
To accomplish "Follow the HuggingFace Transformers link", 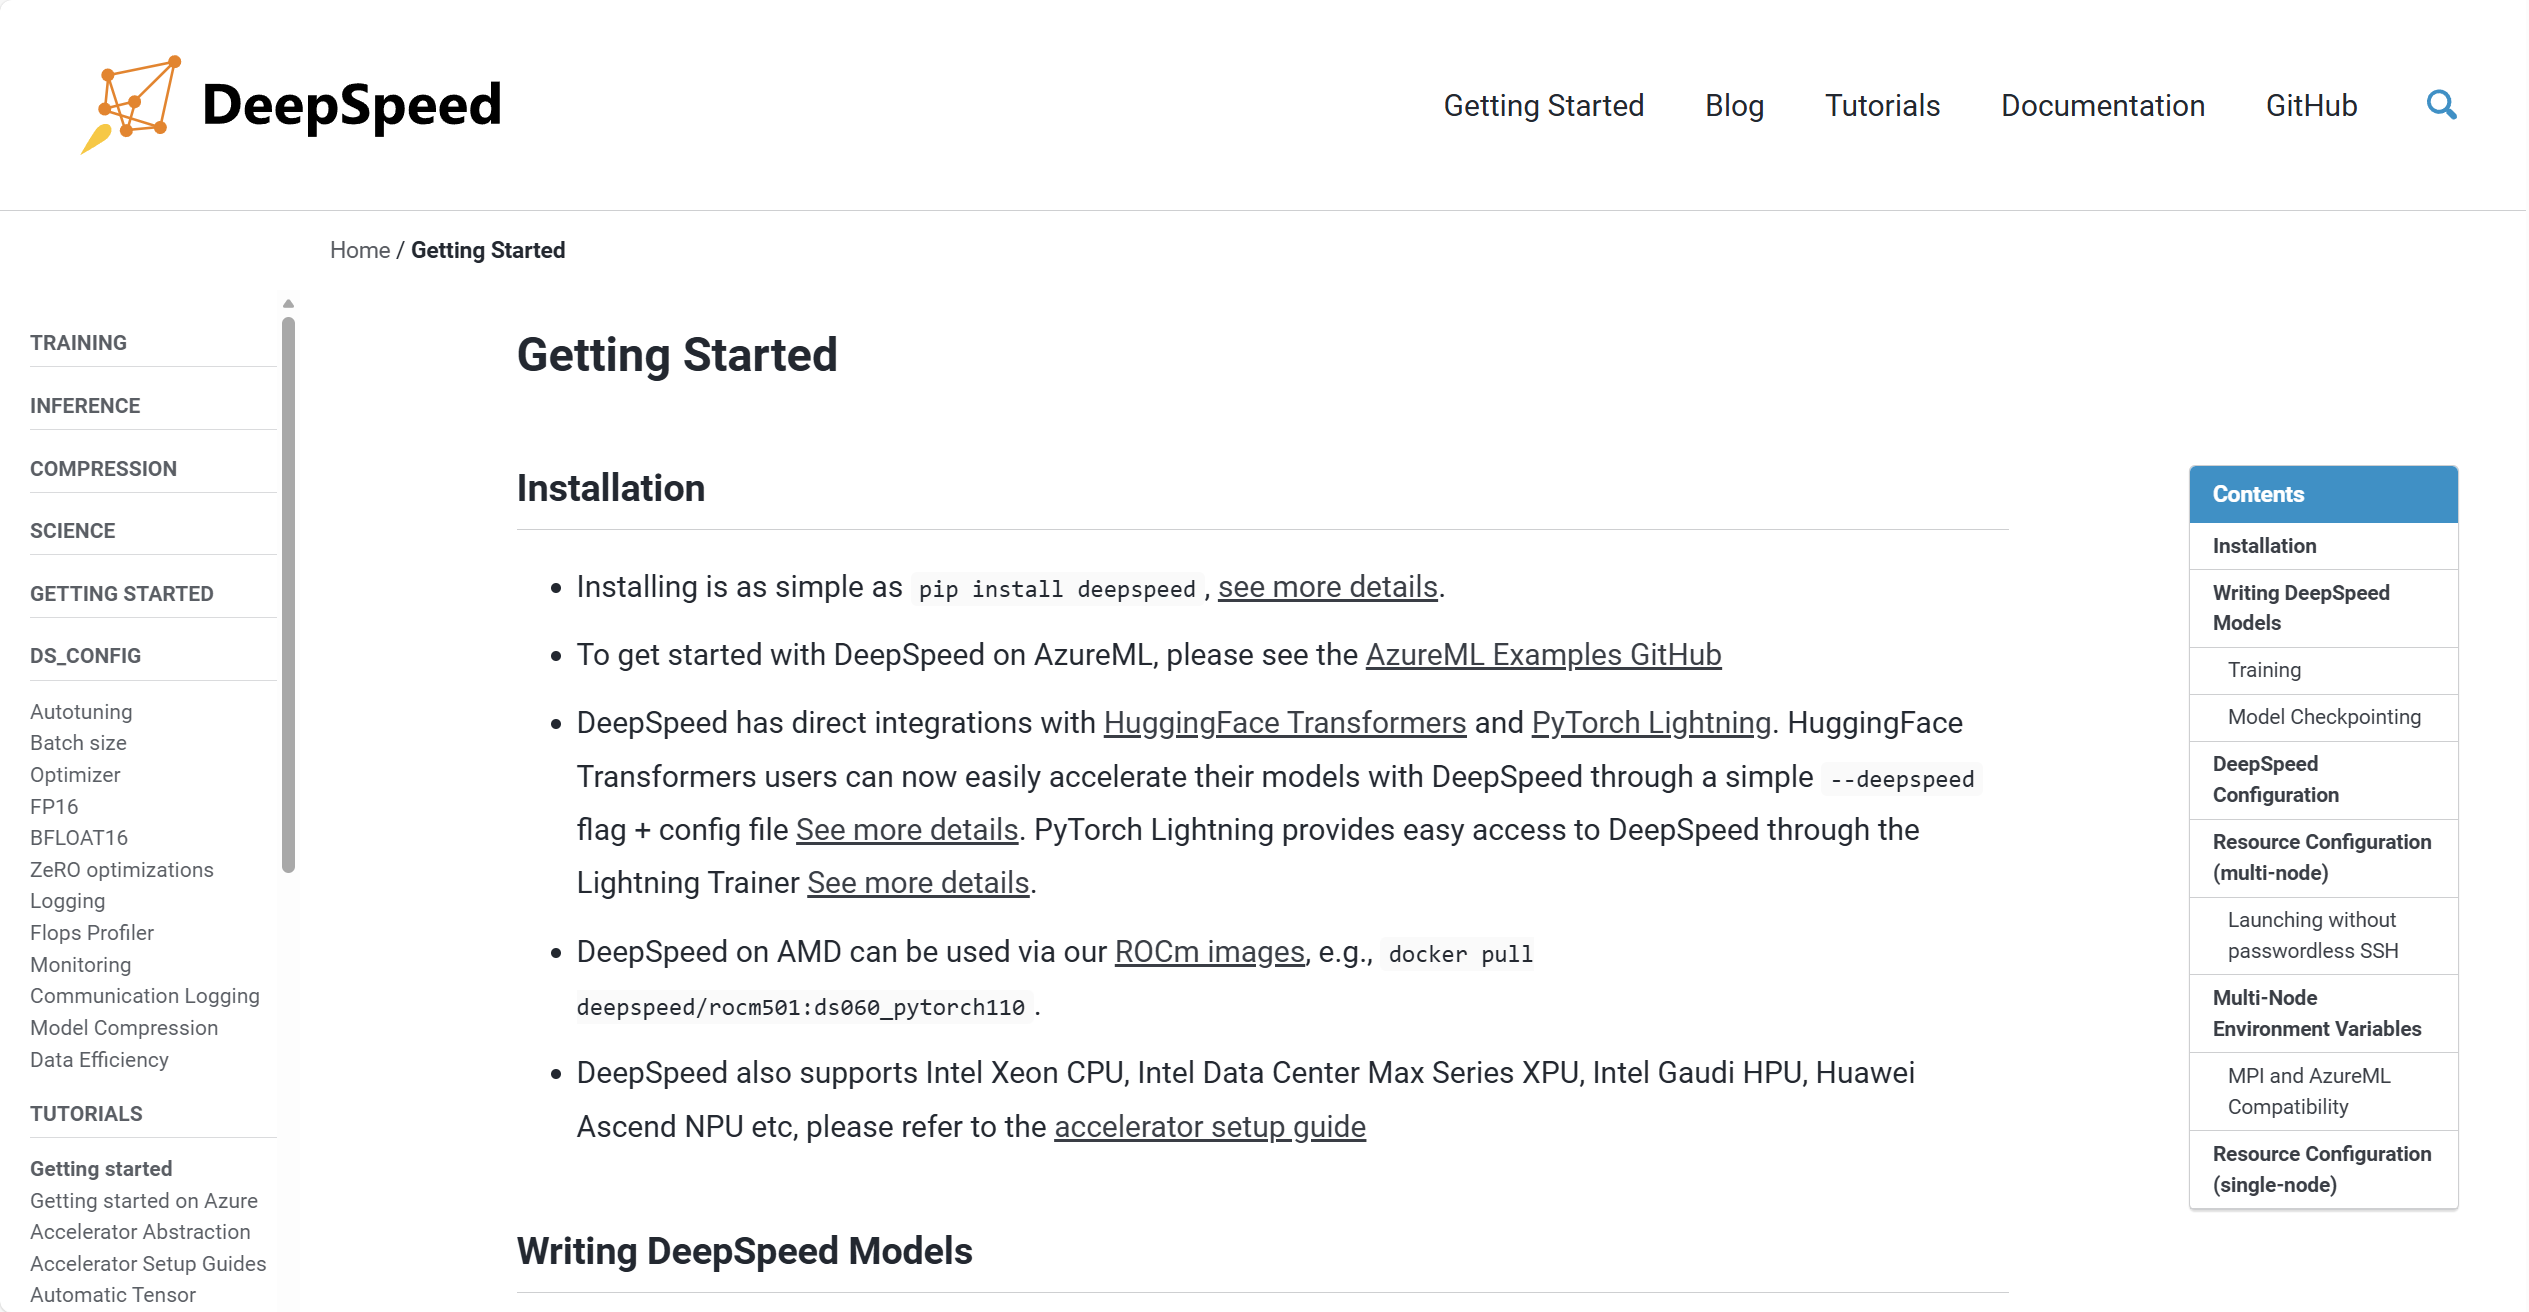I will tap(1284, 722).
